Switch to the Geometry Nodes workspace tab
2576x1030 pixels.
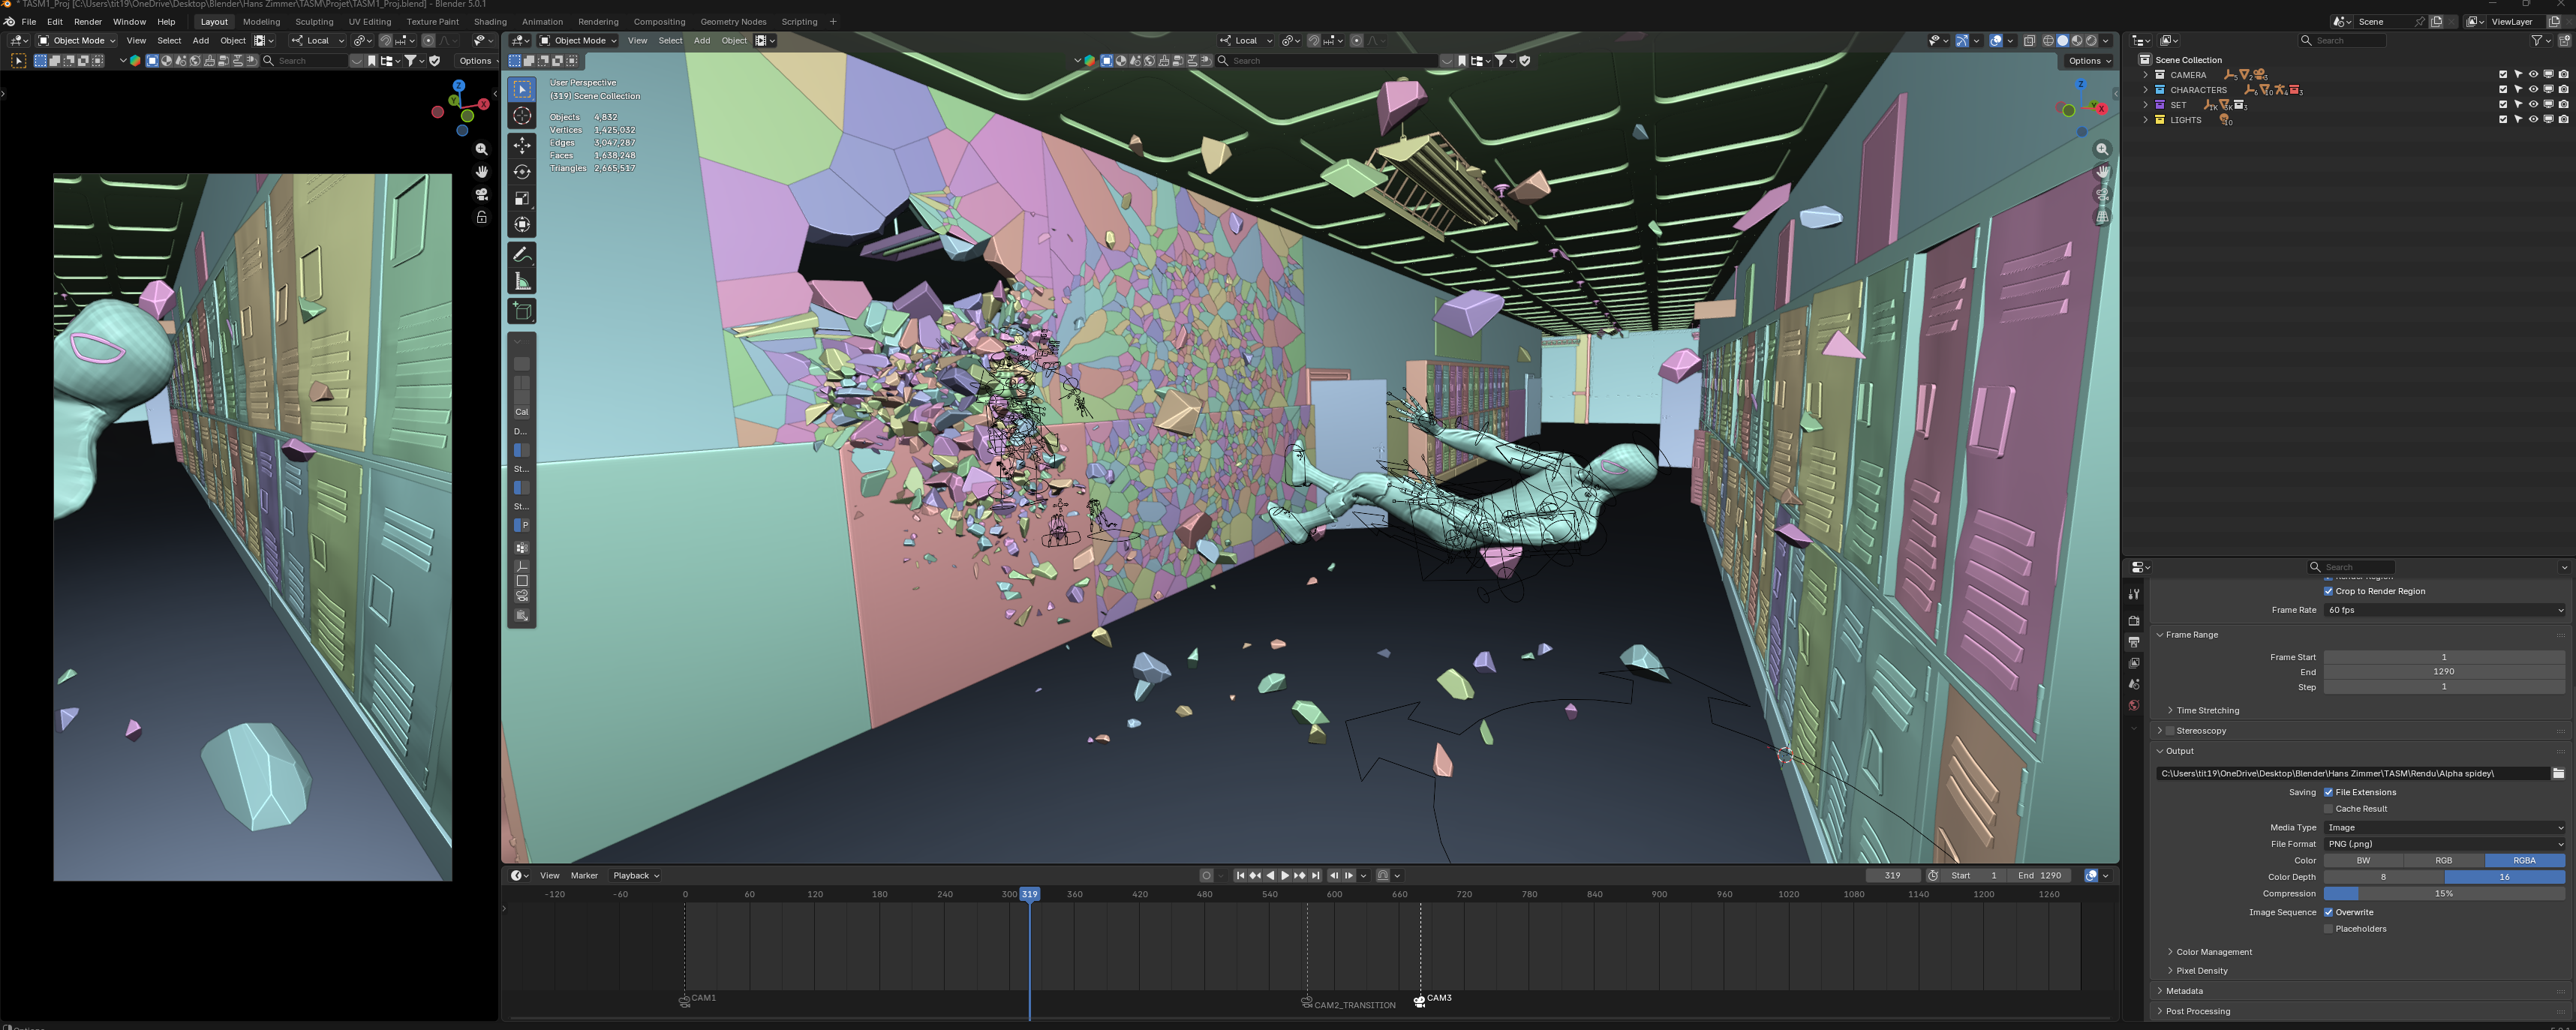(733, 21)
